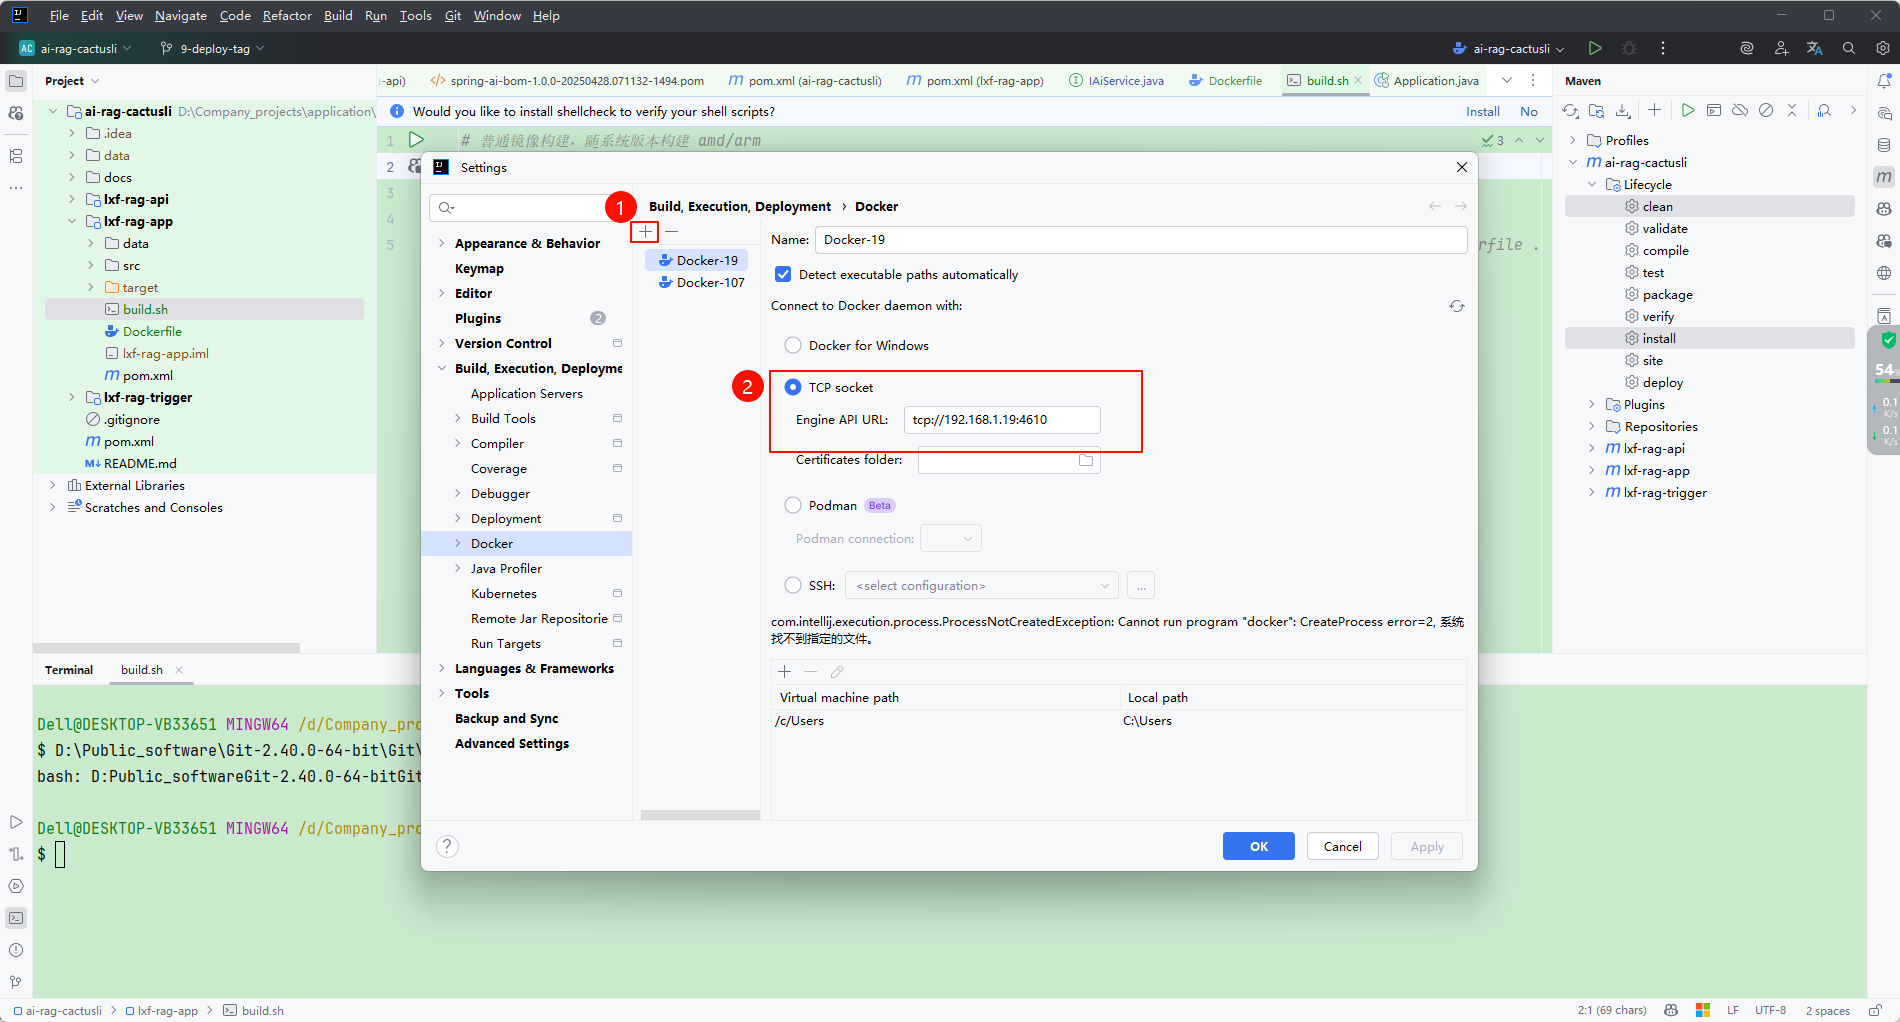Click Install link for shellcheck
This screenshot has height=1022, width=1900.
pos(1482,111)
